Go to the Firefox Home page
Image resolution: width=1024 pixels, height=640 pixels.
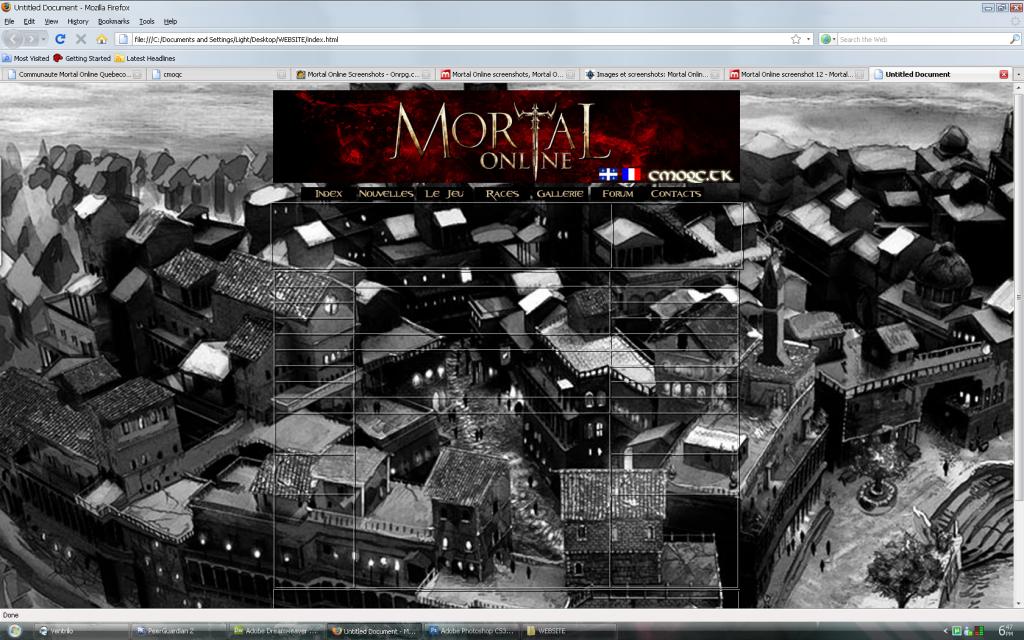(101, 39)
